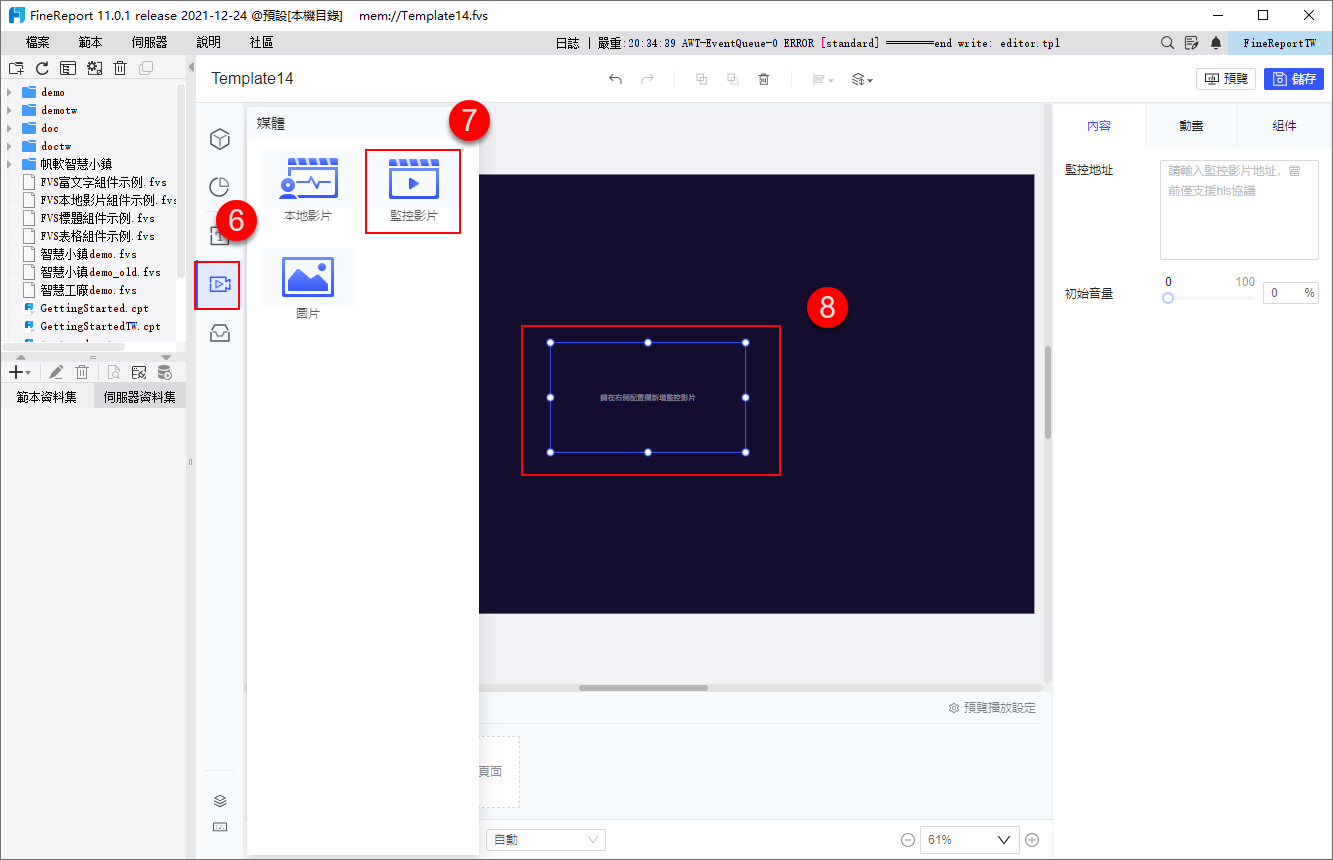Switch to the 動畫 tab
1333x860 pixels.
(x=1191, y=126)
